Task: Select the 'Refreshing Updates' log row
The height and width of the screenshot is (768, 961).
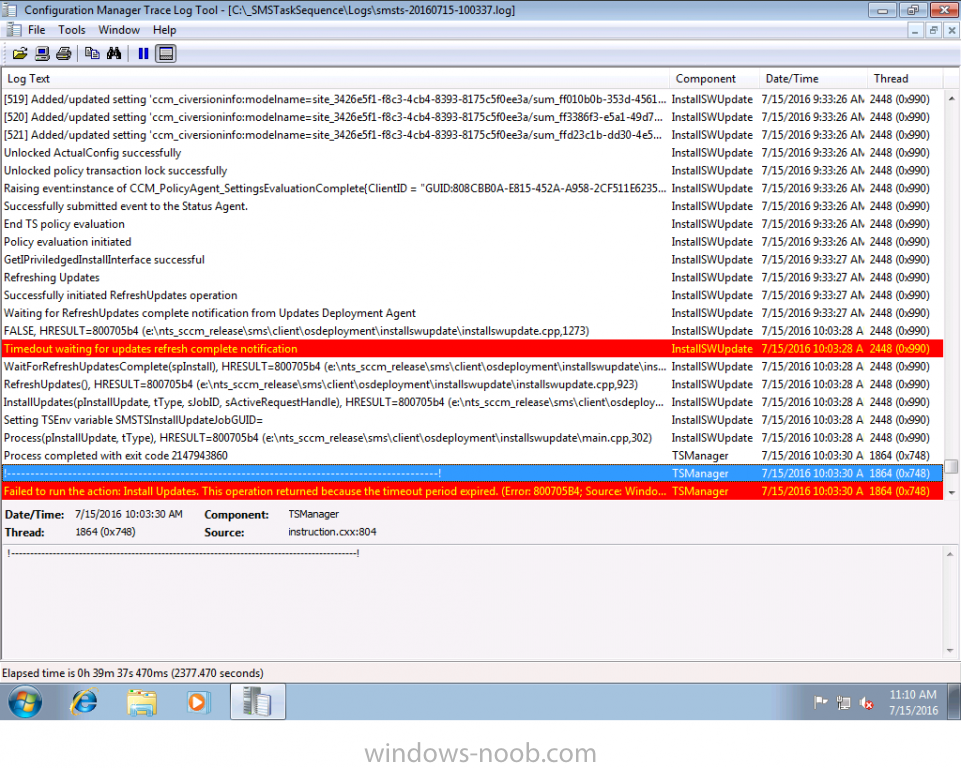Action: coord(472,278)
